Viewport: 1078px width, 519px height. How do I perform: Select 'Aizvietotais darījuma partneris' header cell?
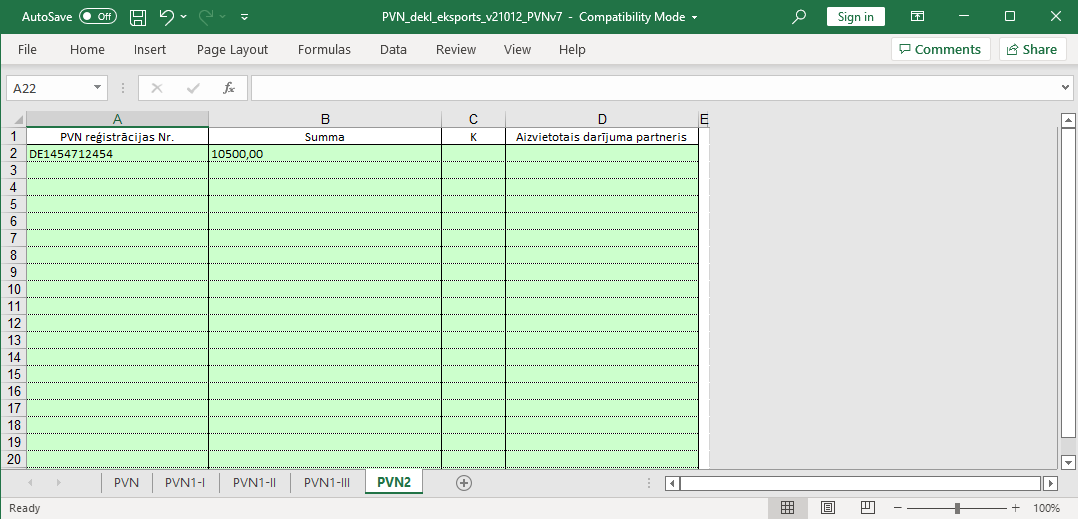[602, 137]
